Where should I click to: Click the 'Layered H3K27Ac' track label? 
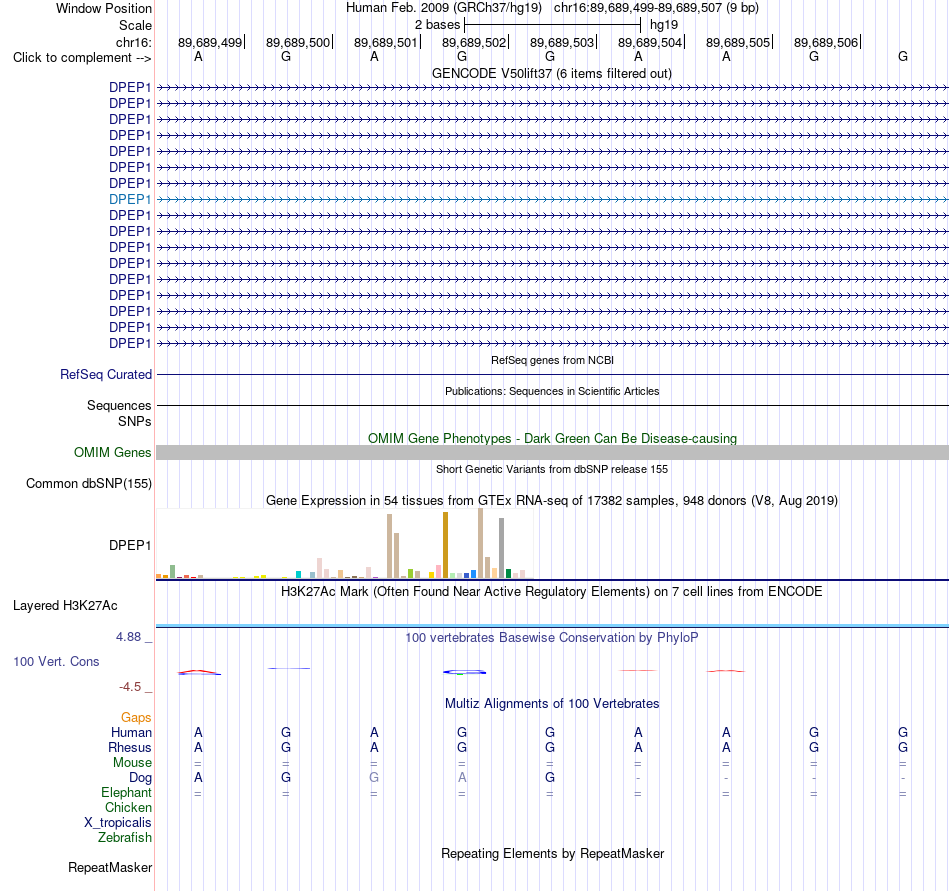65,606
